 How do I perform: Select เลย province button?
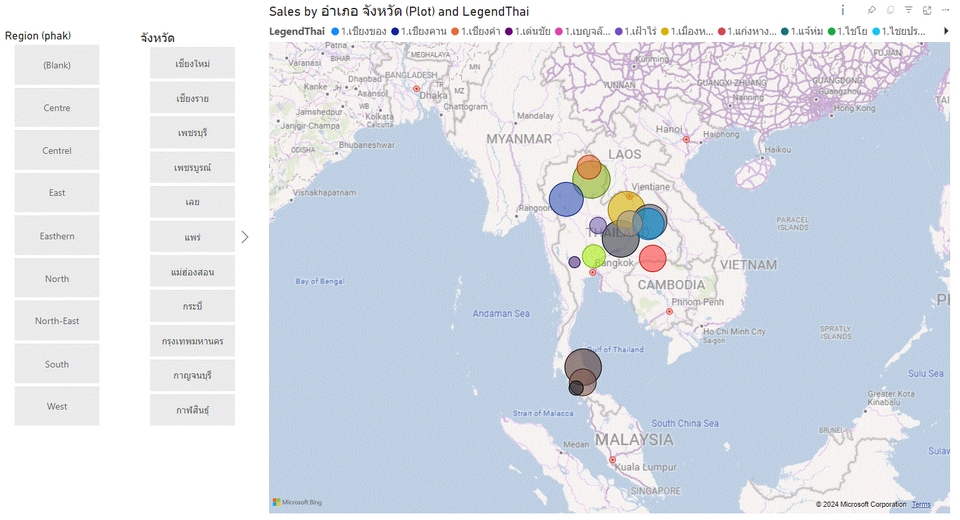point(192,202)
